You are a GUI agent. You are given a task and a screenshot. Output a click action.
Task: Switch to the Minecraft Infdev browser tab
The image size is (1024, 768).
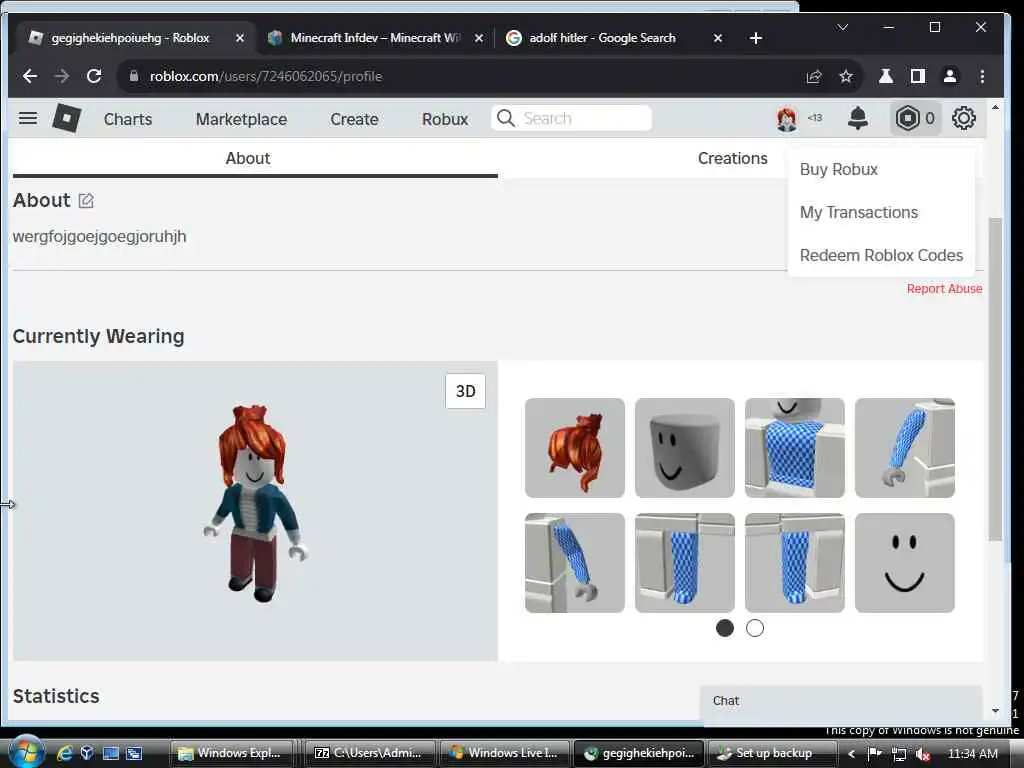coord(376,38)
